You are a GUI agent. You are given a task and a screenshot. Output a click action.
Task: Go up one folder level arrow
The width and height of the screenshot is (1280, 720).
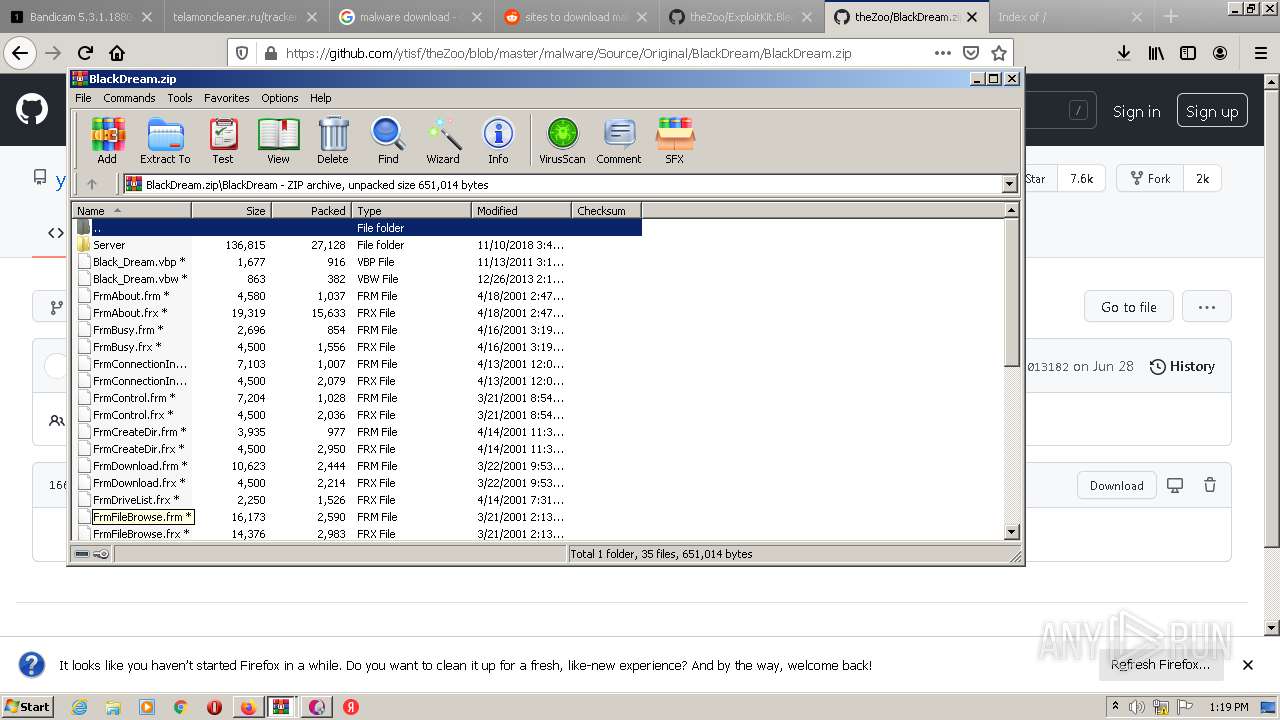(92, 184)
